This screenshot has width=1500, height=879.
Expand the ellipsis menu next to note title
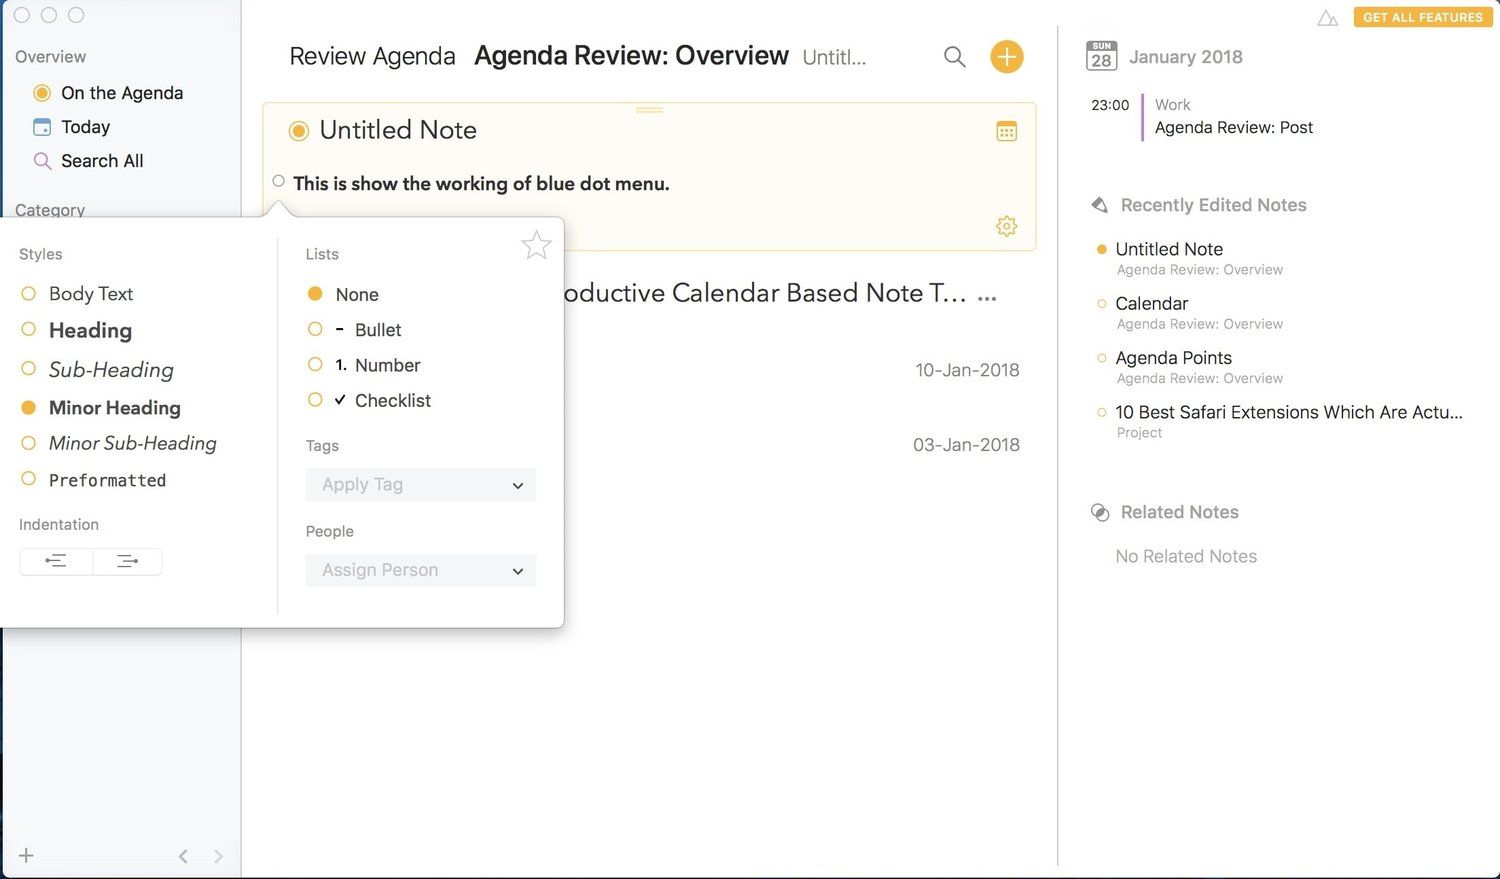click(987, 298)
